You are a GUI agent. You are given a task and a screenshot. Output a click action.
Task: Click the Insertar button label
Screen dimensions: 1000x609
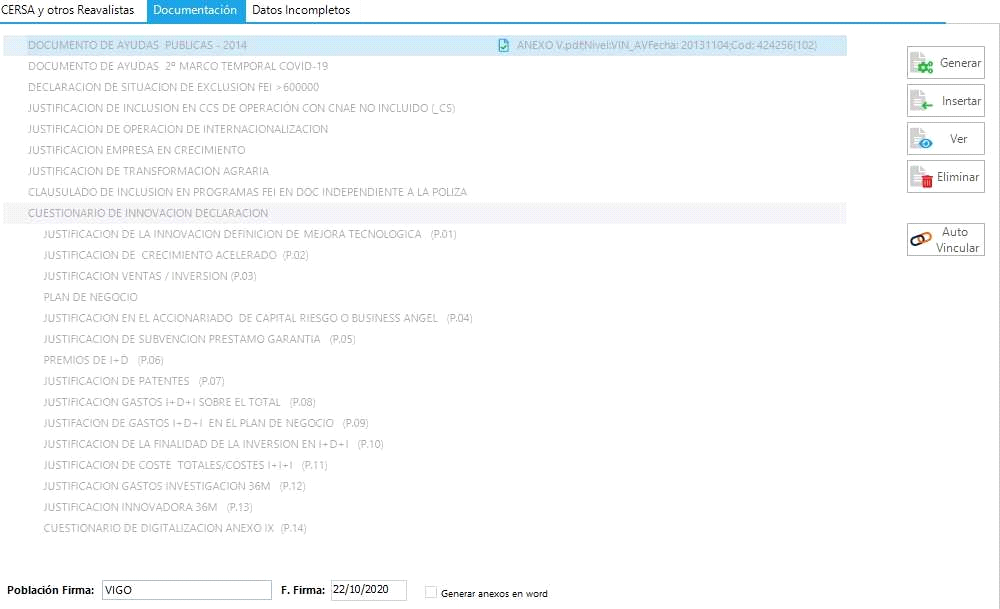click(961, 101)
